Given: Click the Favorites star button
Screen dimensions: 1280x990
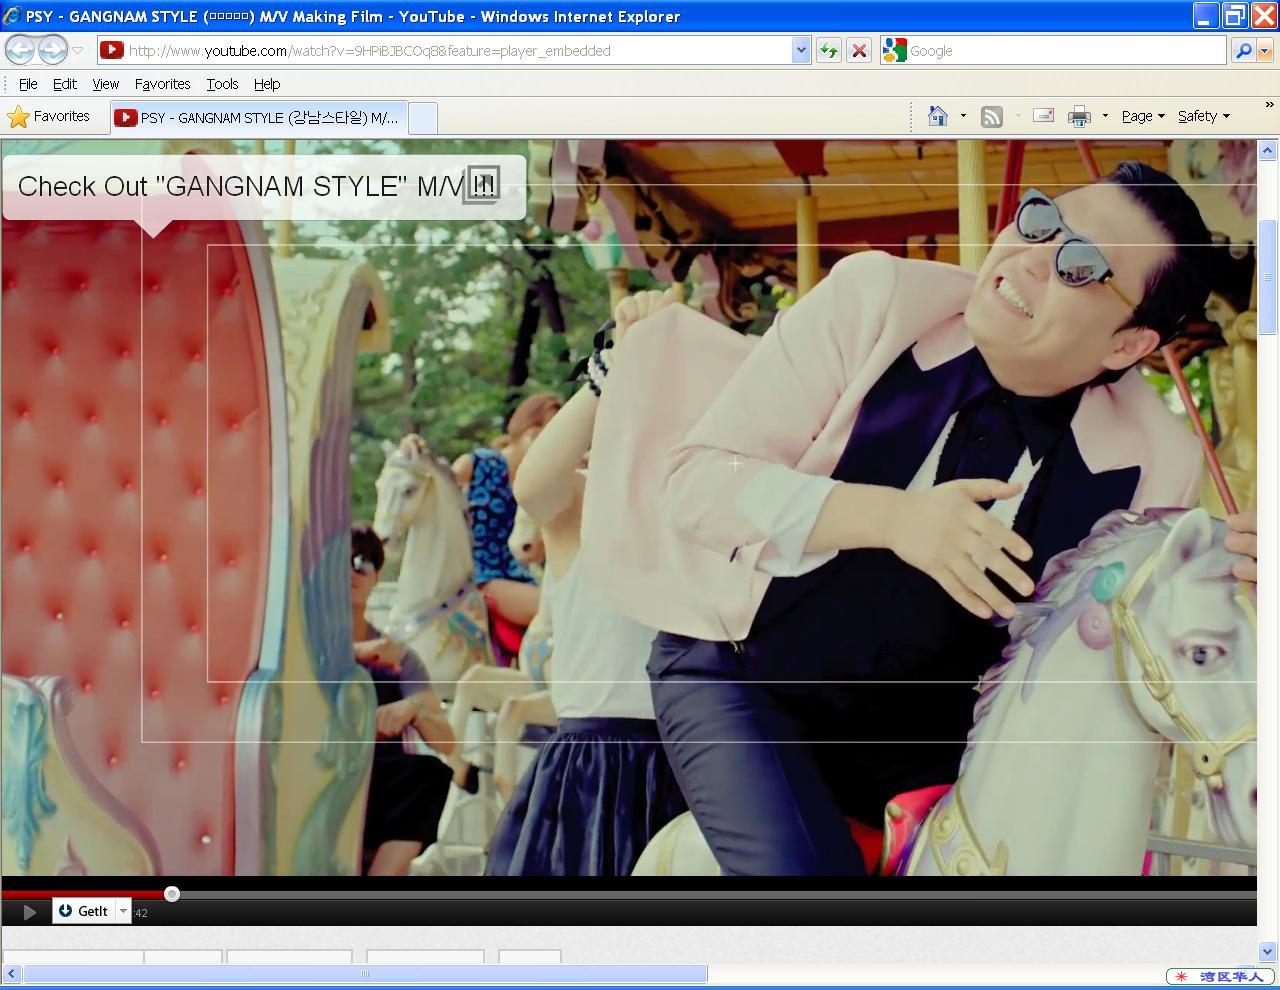Looking at the screenshot, I should (x=48, y=117).
